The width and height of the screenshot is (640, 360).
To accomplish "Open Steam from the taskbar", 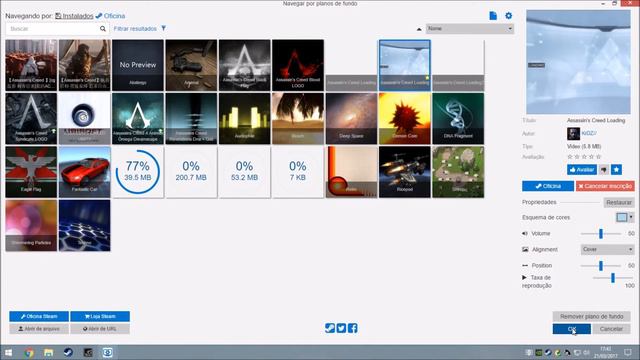I will pos(68,352).
